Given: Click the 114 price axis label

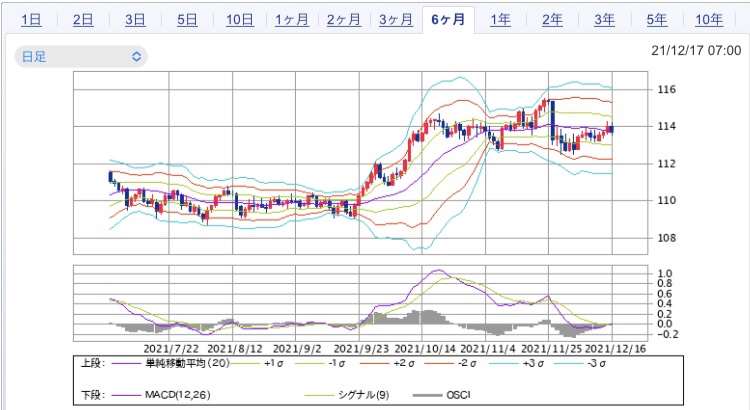Looking at the screenshot, I should (666, 126).
